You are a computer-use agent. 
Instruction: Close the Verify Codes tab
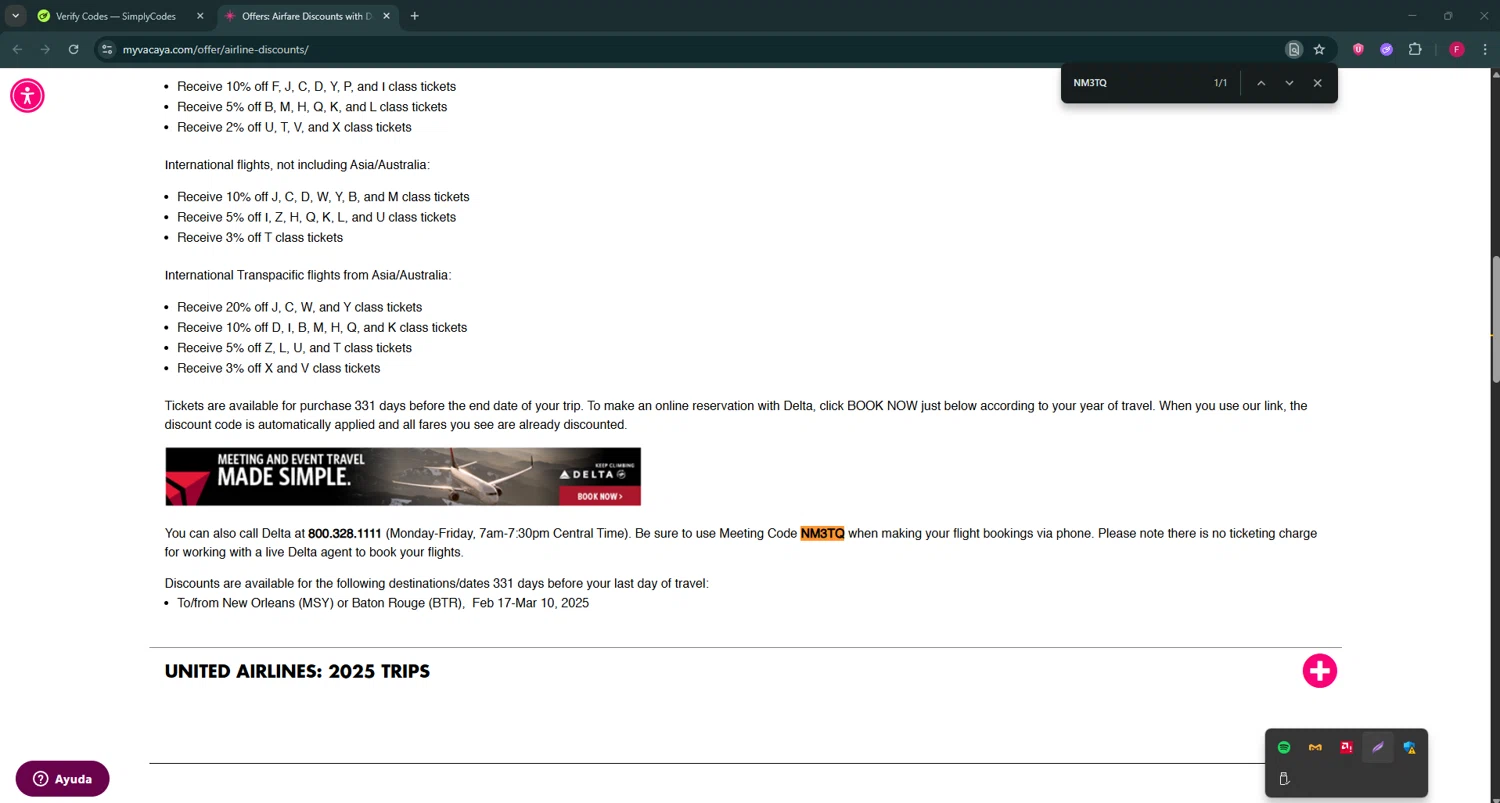coord(199,16)
